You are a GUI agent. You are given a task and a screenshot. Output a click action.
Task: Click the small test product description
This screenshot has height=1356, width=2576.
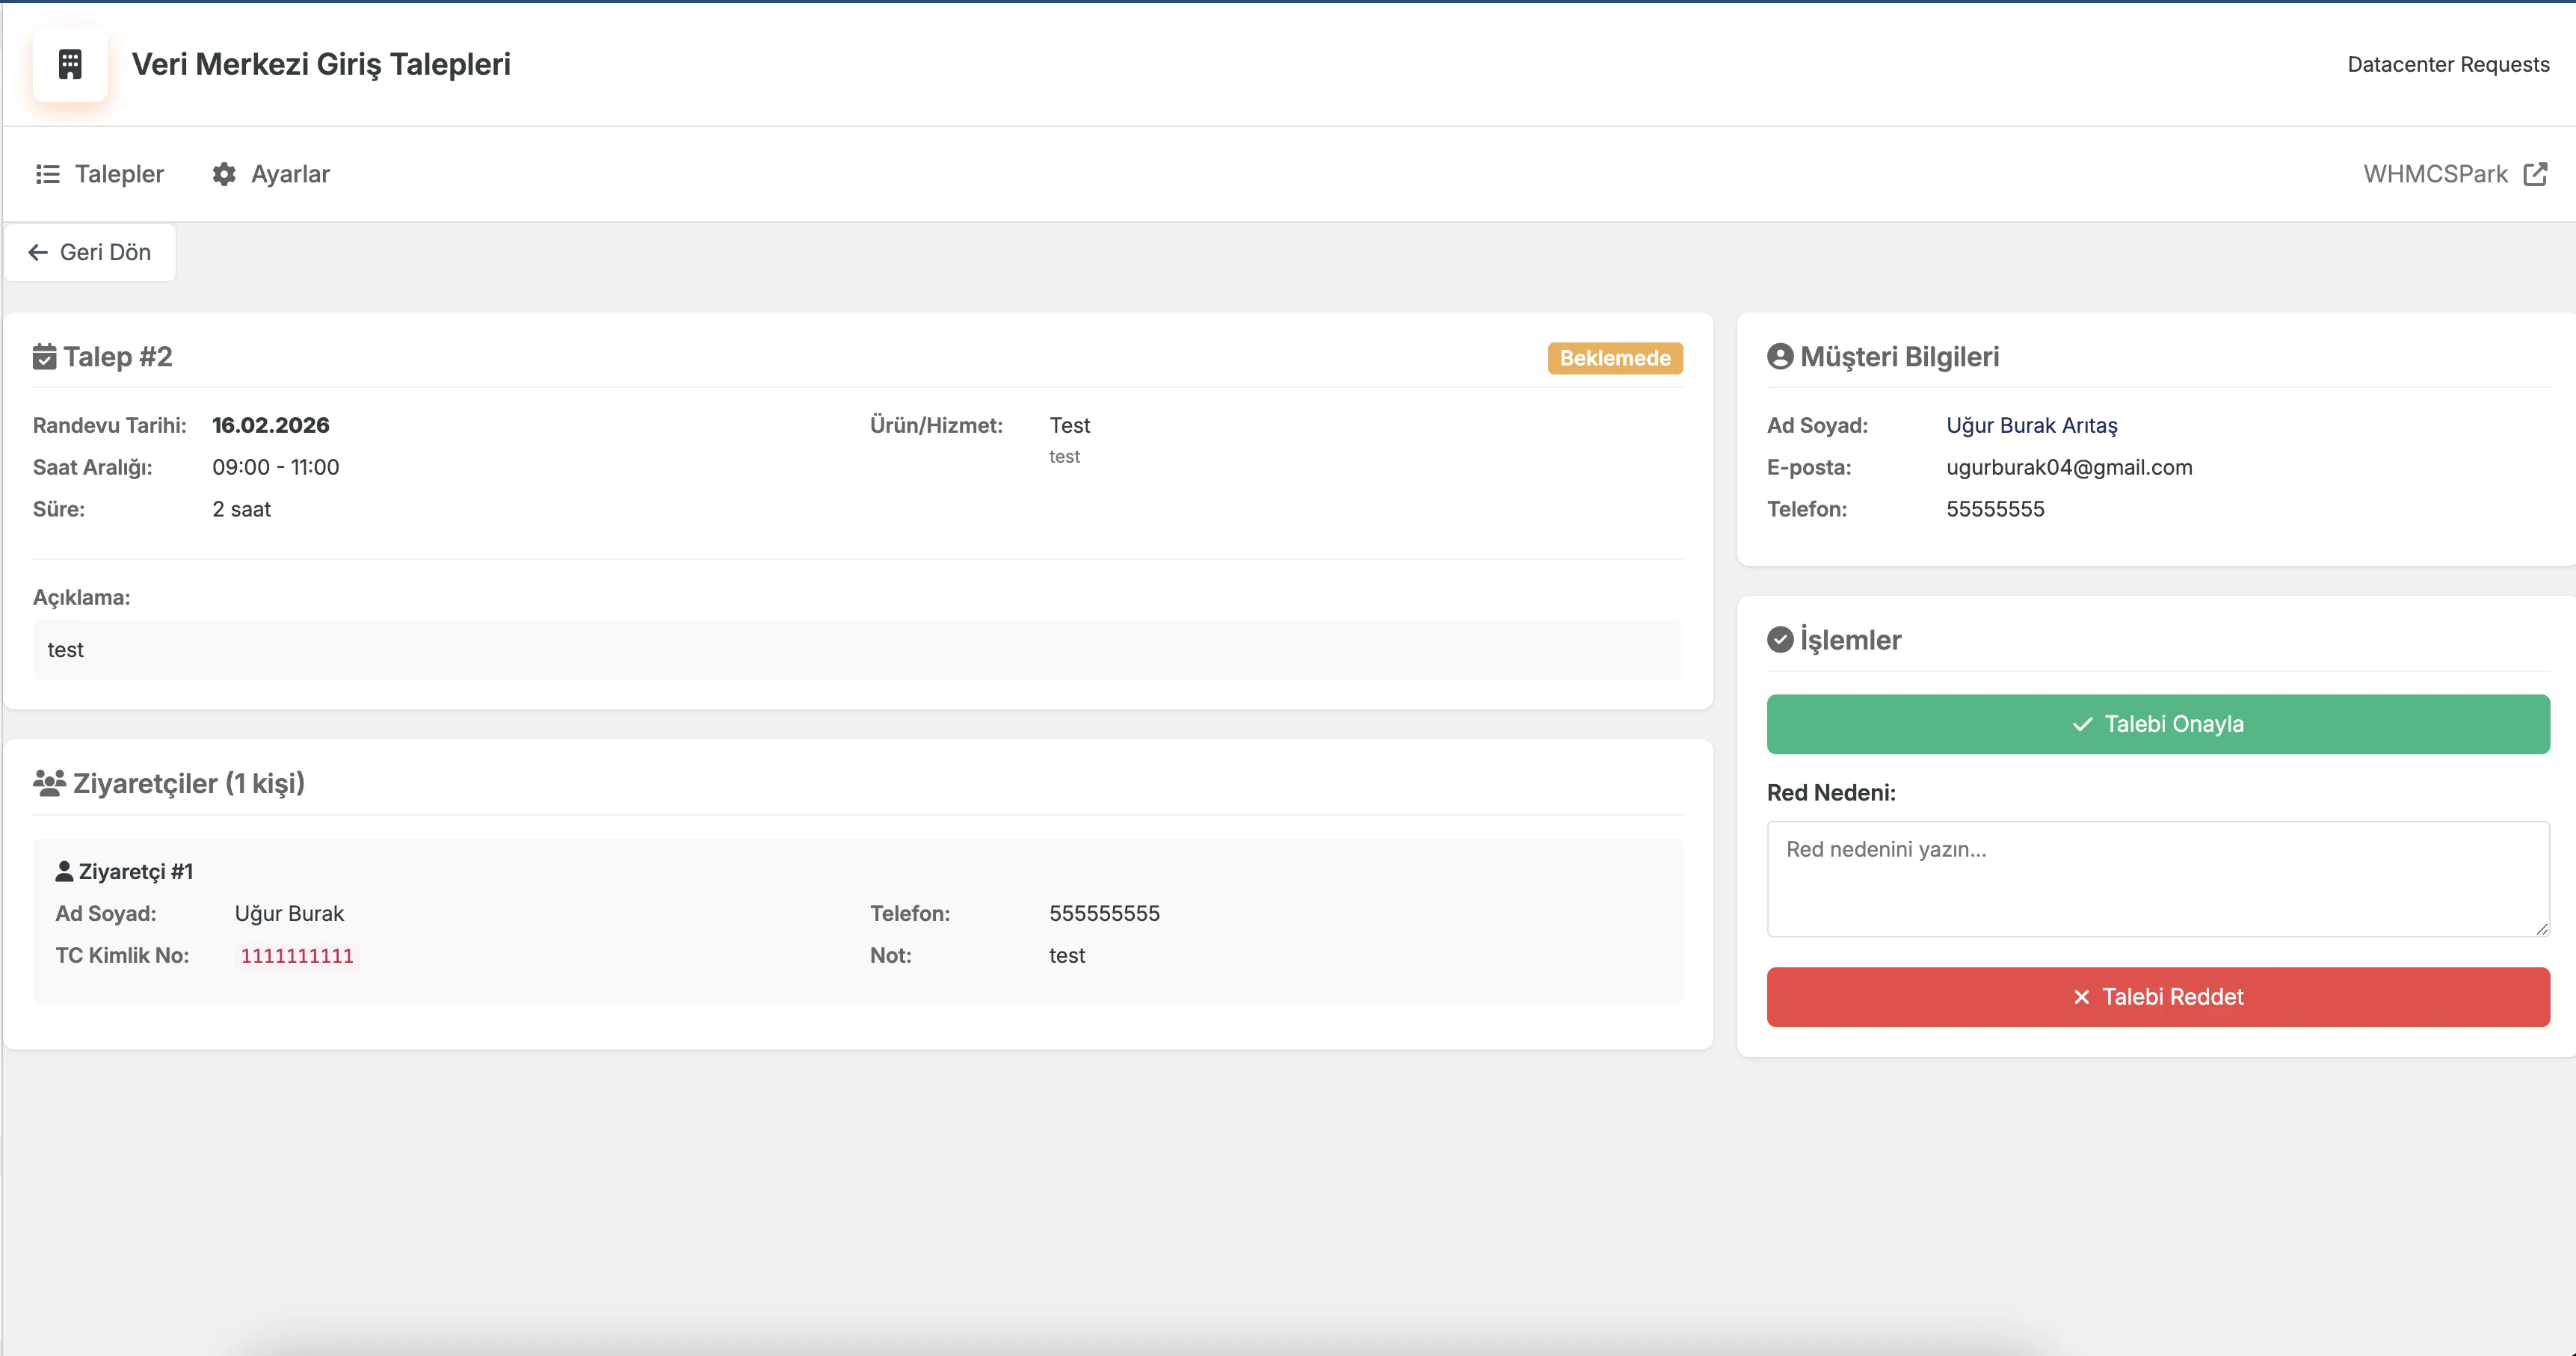tap(1064, 457)
